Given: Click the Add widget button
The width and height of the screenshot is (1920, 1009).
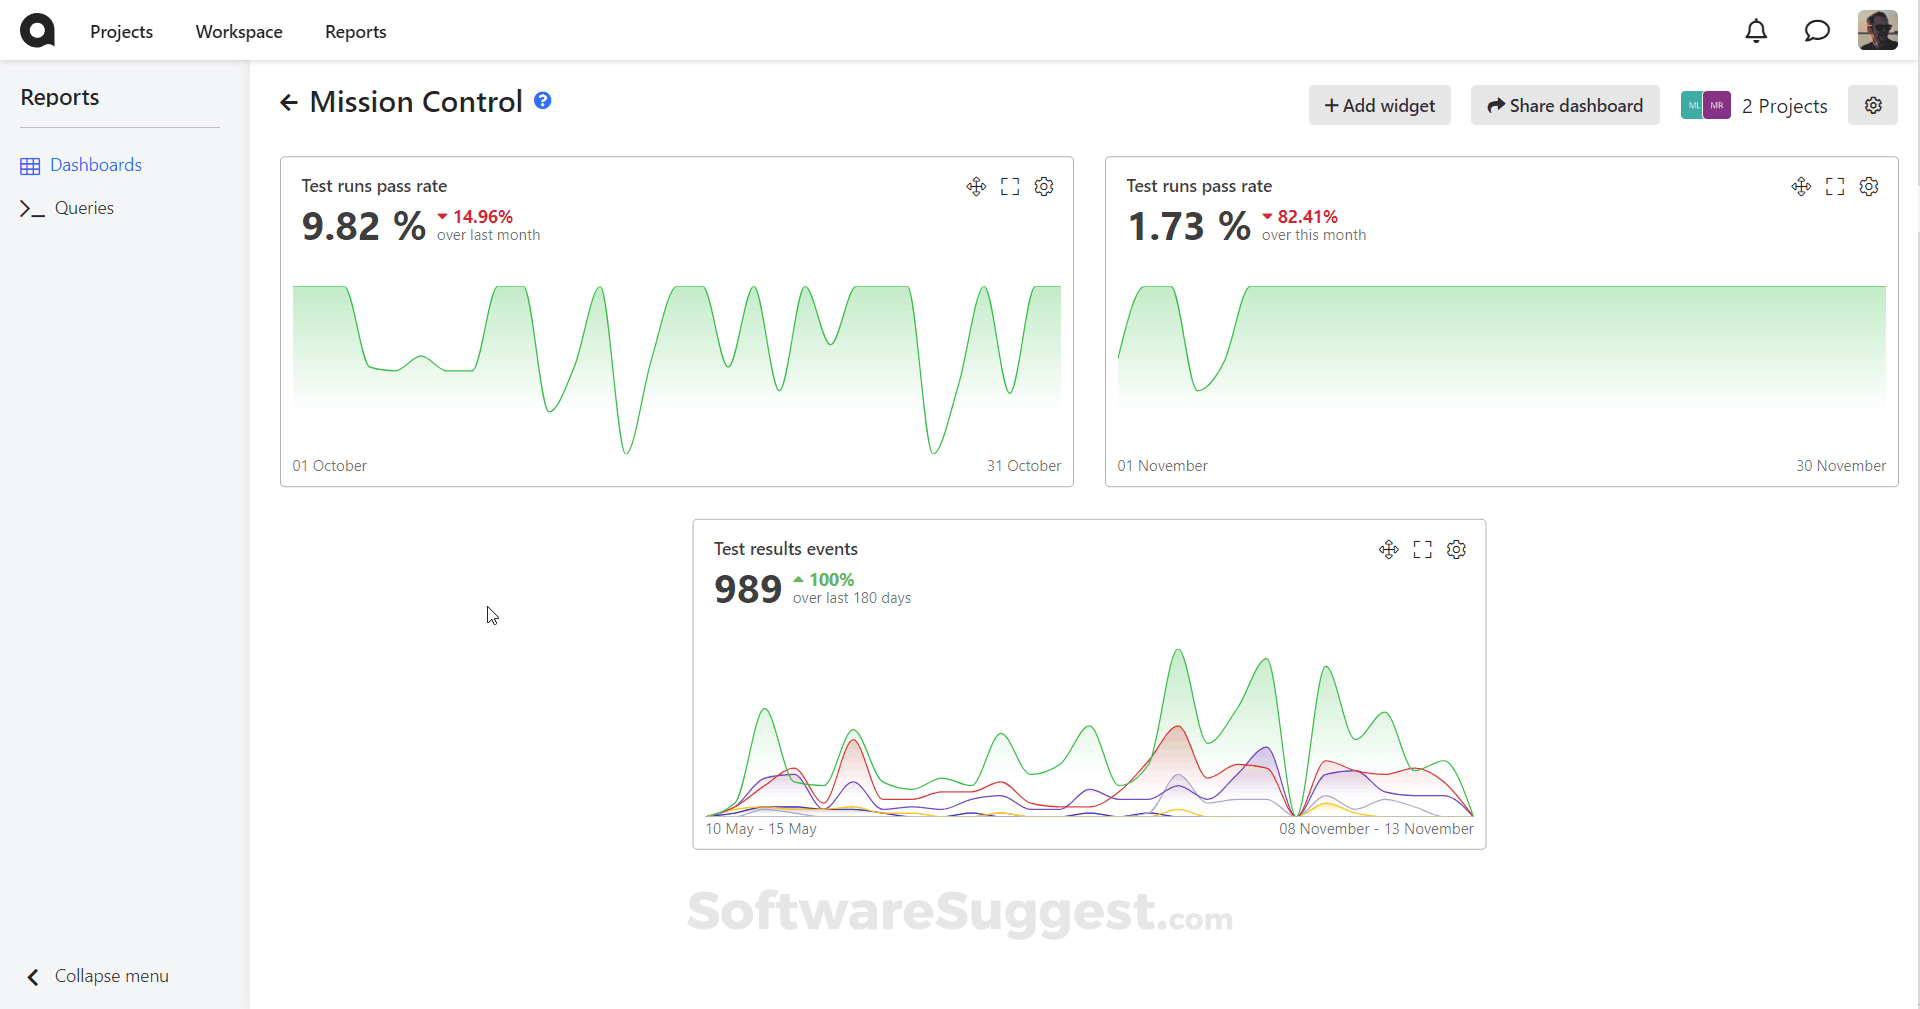Looking at the screenshot, I should coord(1379,105).
